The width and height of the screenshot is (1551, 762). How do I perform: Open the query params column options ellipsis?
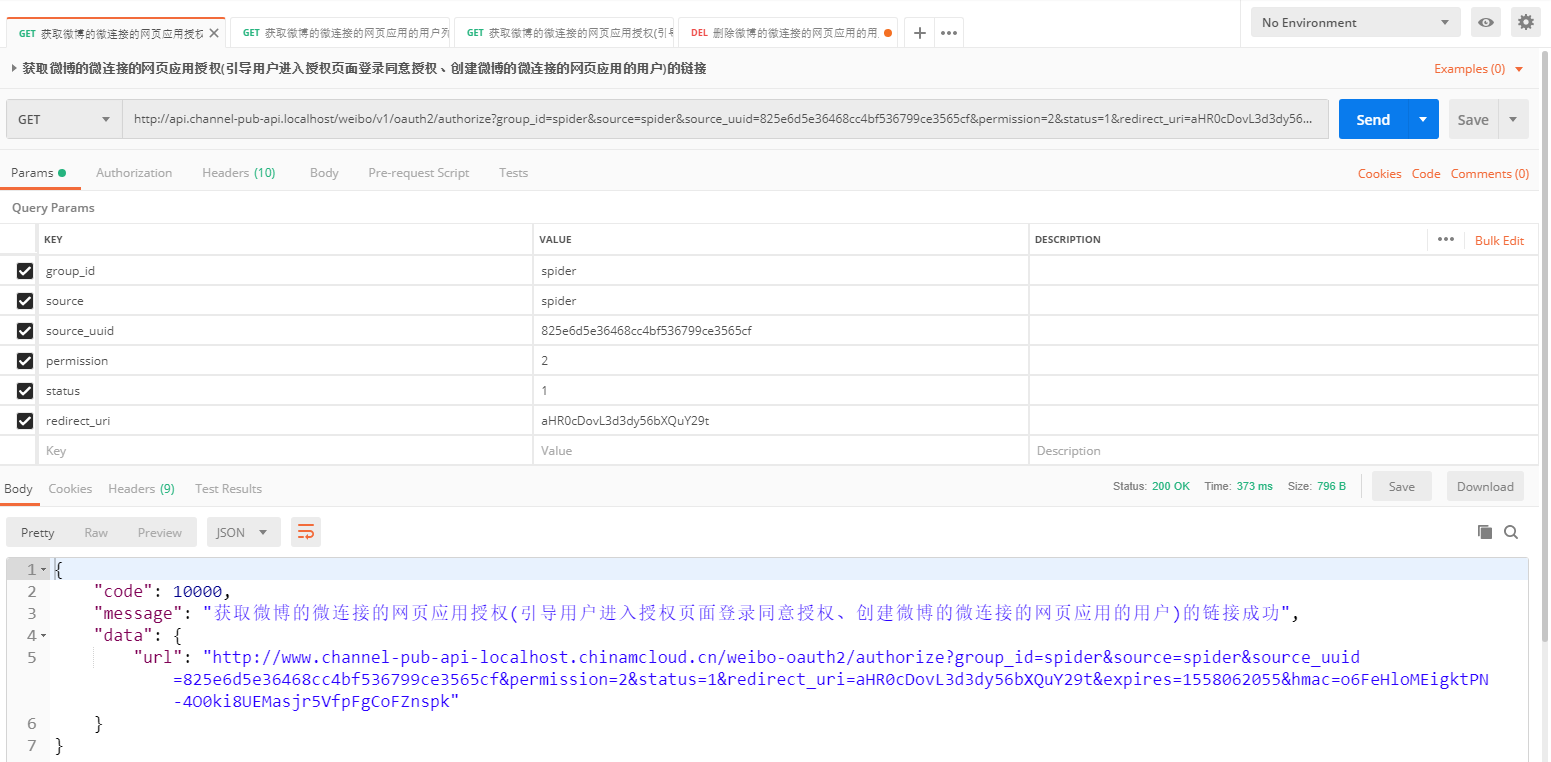(x=1445, y=239)
